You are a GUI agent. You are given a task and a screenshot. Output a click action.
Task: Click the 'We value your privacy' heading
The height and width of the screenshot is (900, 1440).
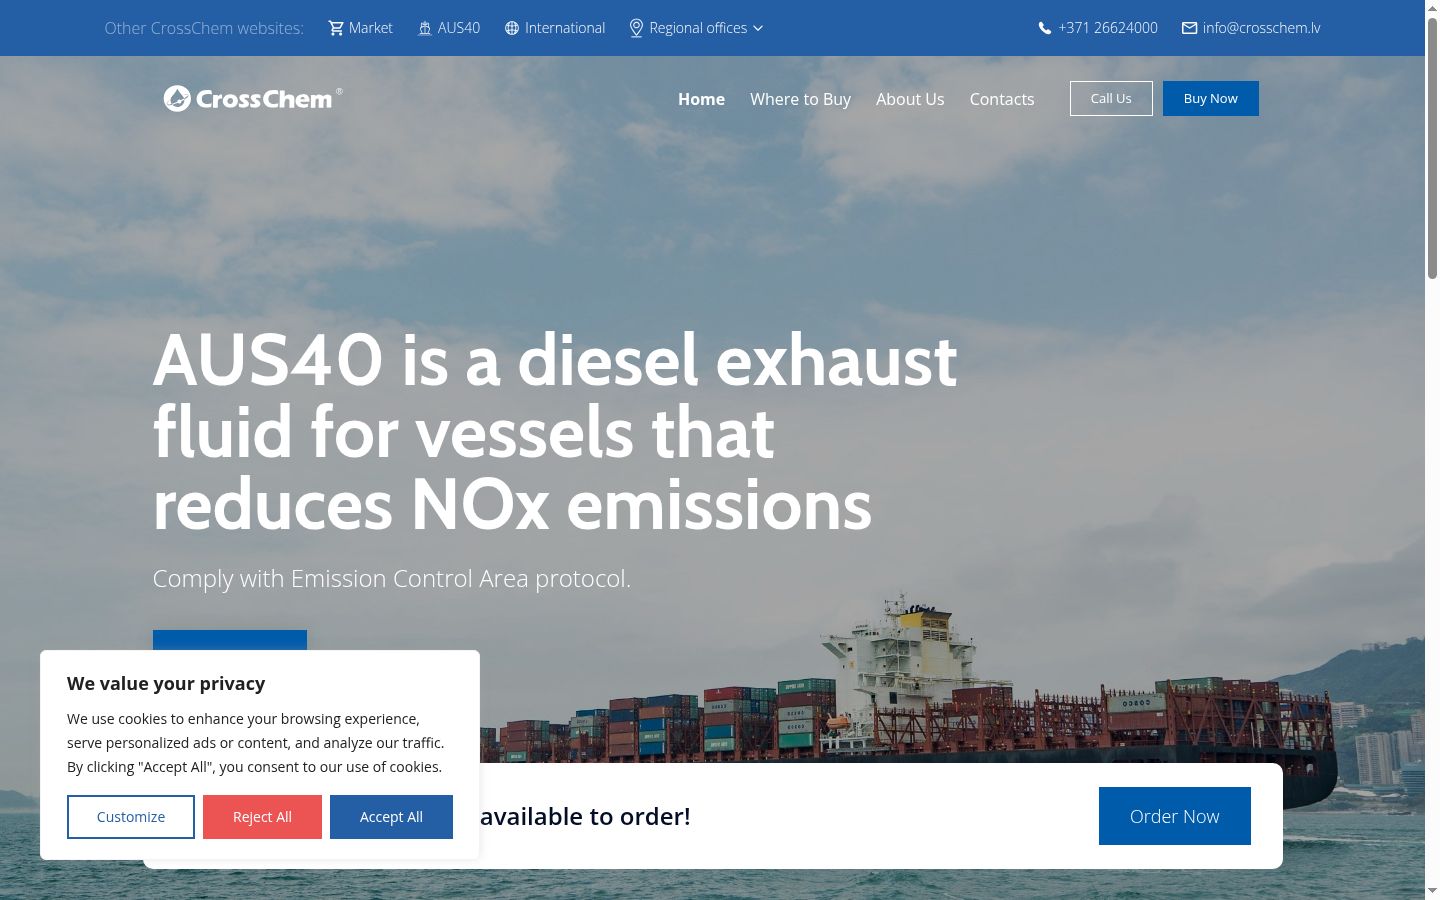166,683
